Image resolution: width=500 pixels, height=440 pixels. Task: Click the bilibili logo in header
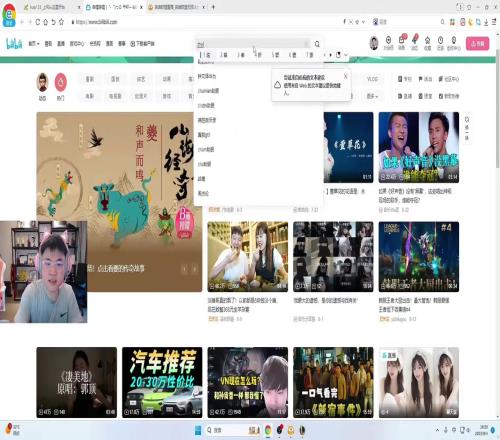(14, 44)
